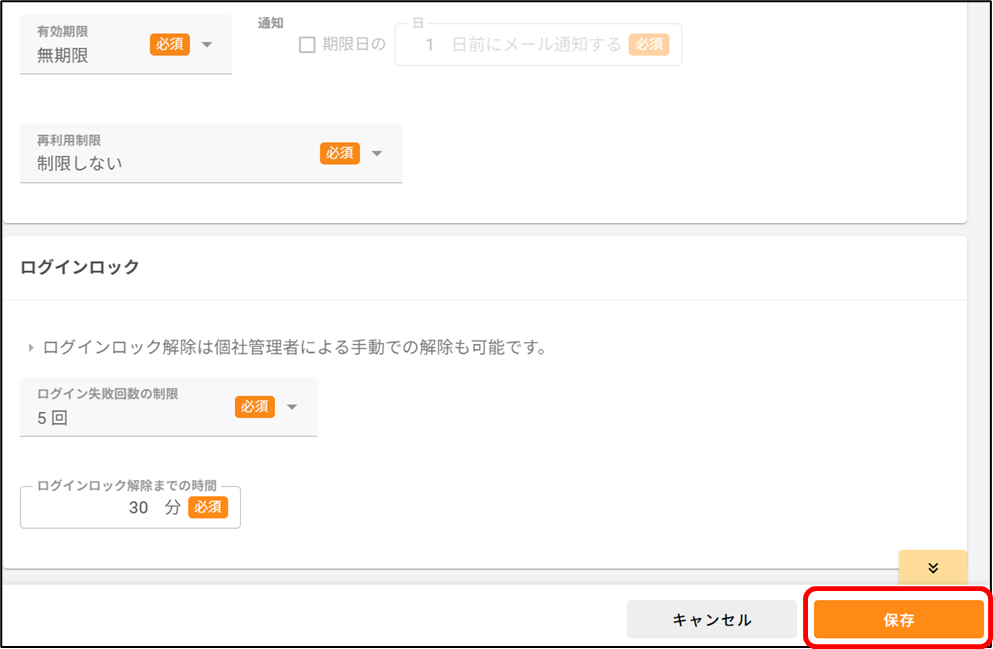Click the 必須 badge beside ログイン失敗回数の制限

[x=255, y=406]
